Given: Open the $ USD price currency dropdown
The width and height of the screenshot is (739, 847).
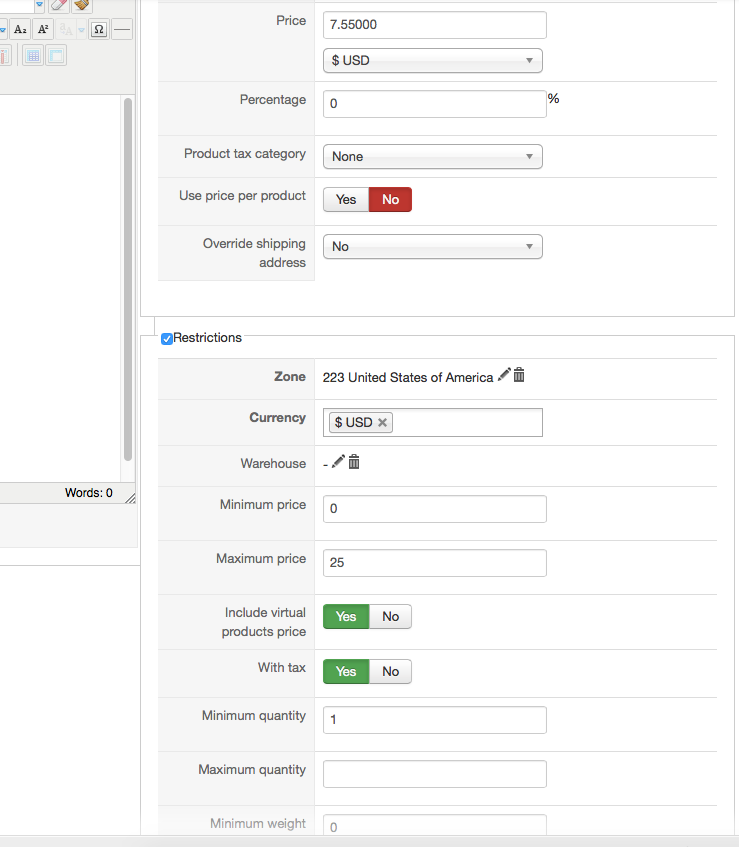Looking at the screenshot, I should (432, 61).
